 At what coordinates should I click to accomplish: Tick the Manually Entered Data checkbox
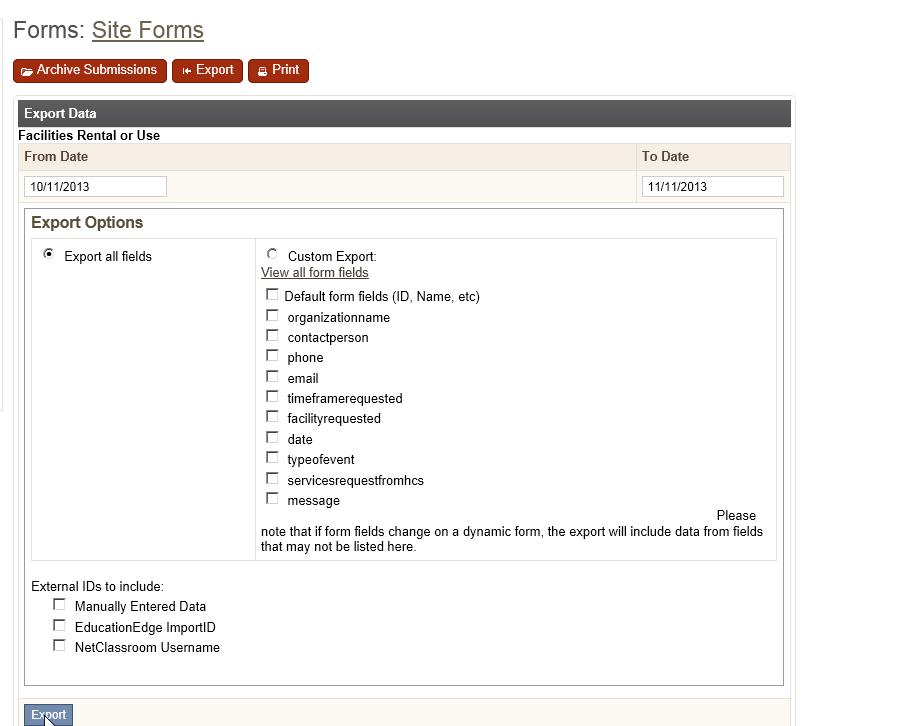(x=59, y=604)
